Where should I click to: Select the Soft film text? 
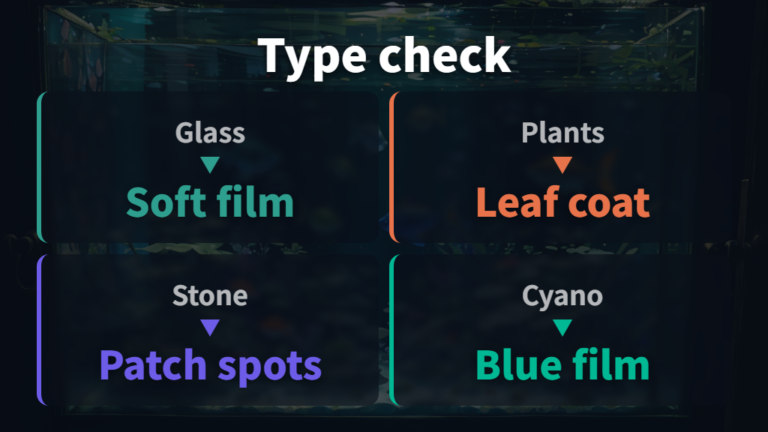[x=210, y=202]
